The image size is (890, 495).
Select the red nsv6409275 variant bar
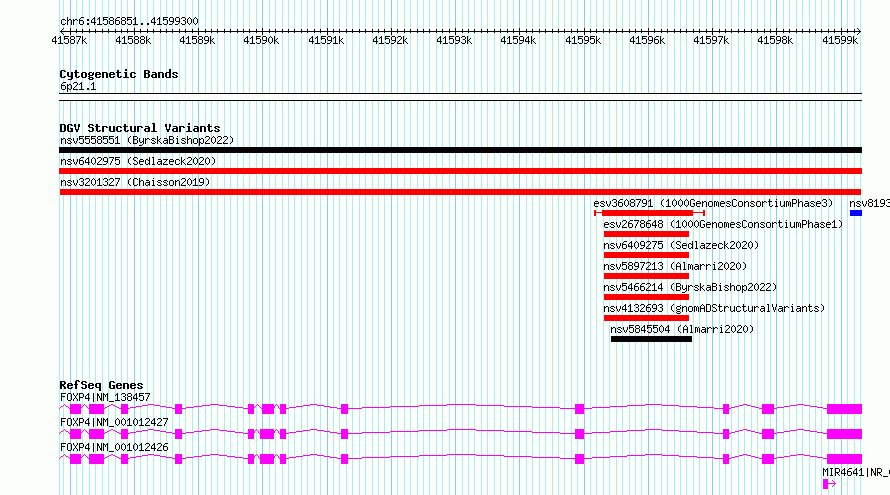[646, 255]
